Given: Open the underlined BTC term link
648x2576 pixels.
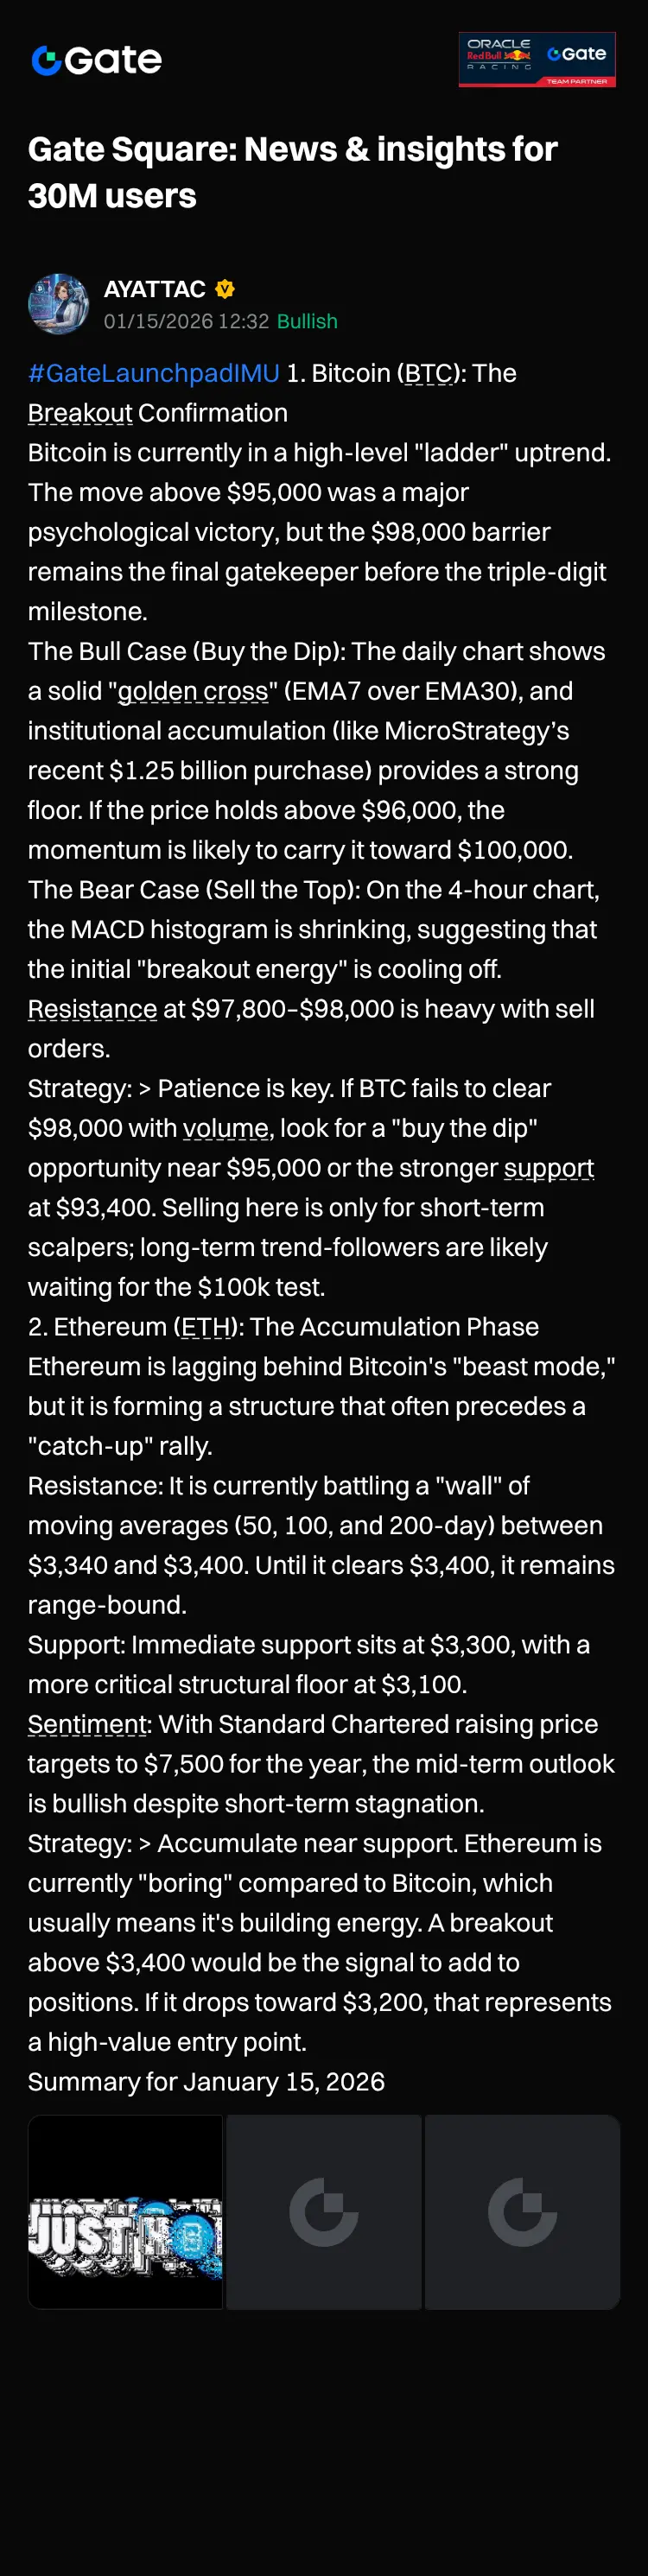Looking at the screenshot, I should click(429, 373).
